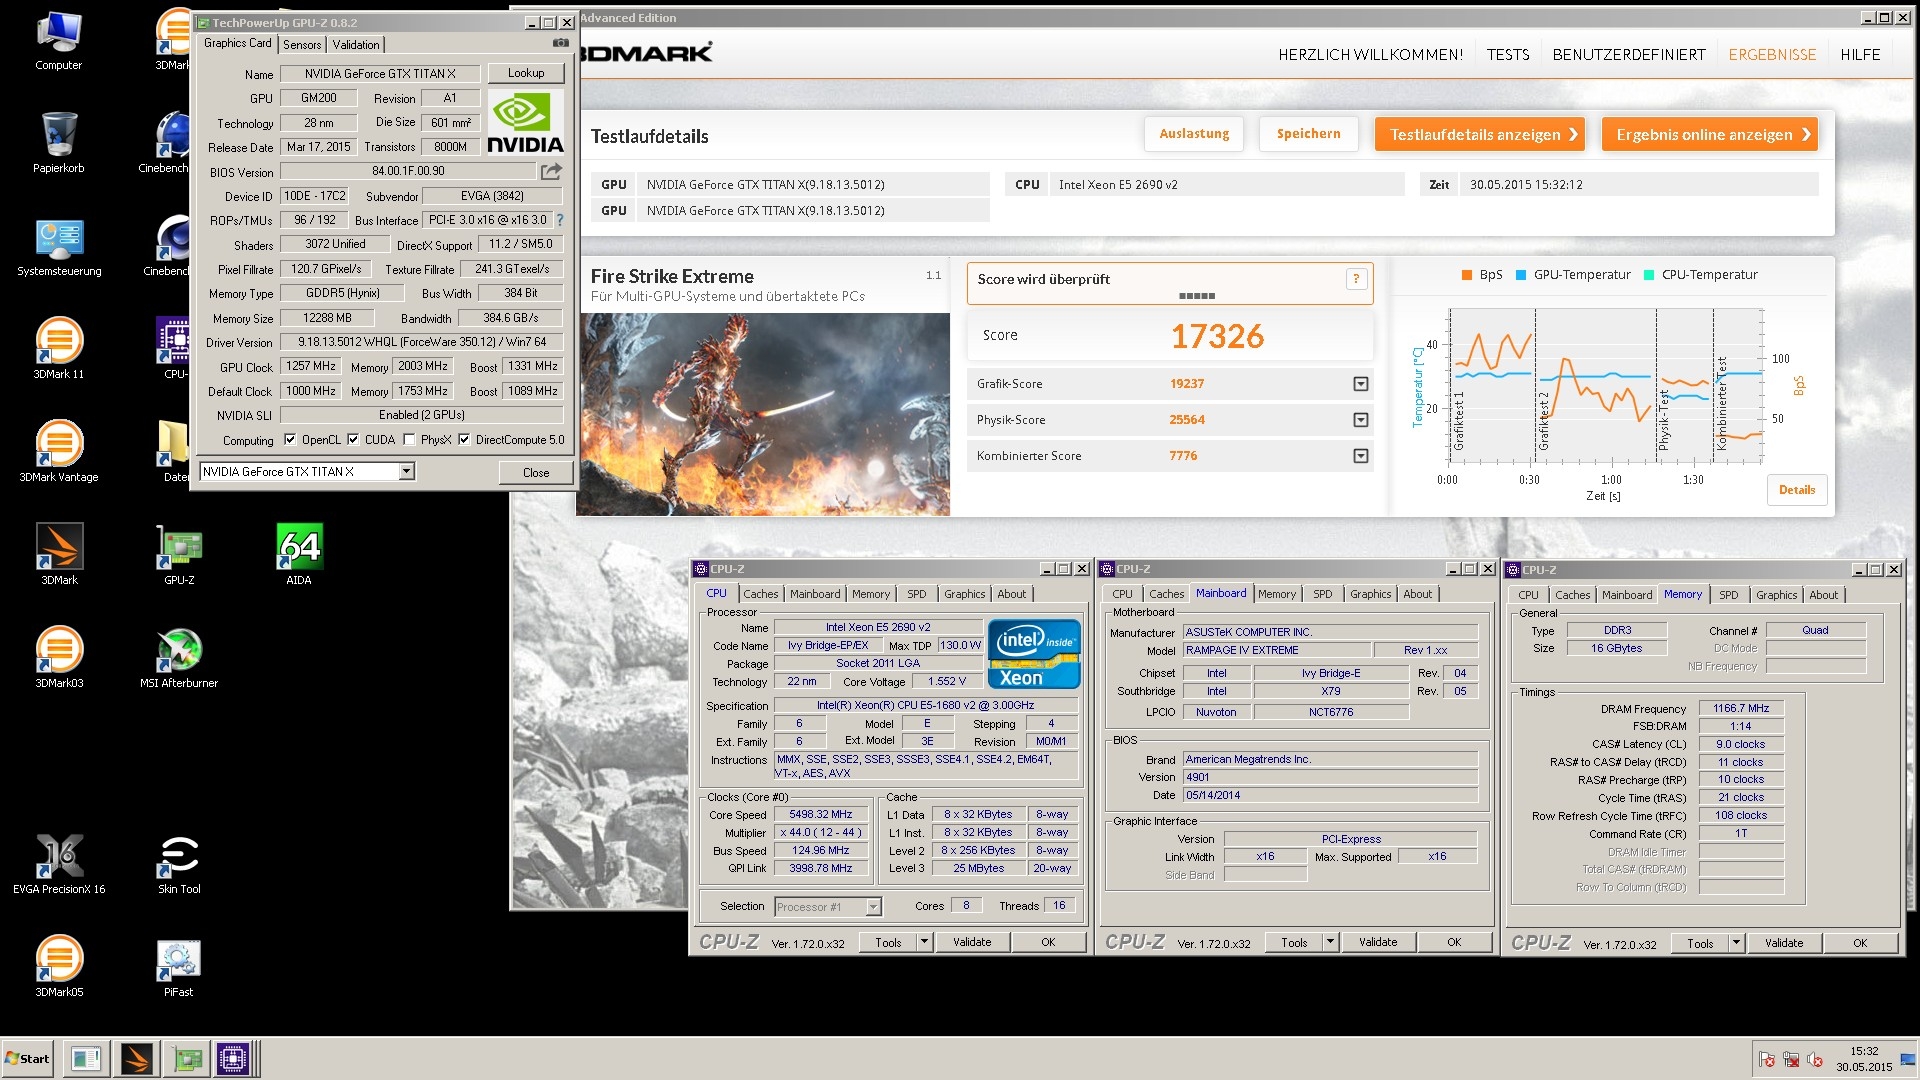Click the Lookup button in GPU-Z
The height and width of the screenshot is (1080, 1920).
pos(526,73)
